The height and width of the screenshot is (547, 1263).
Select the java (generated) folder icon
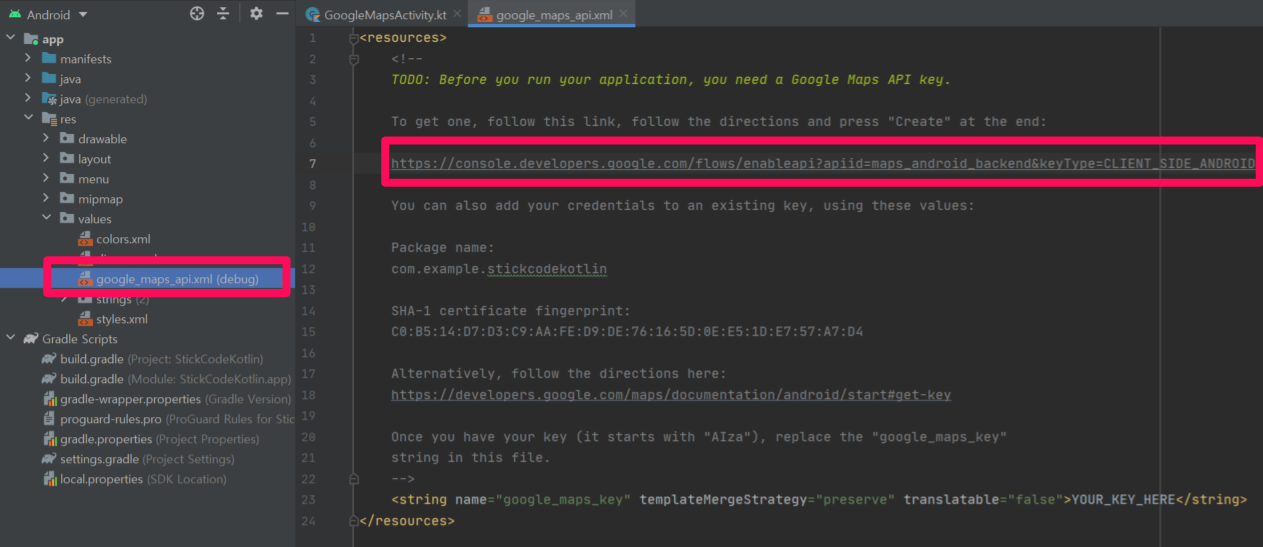(x=49, y=99)
